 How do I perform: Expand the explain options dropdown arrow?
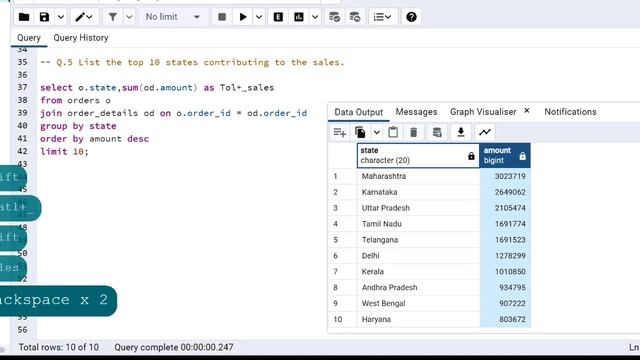tap(315, 17)
